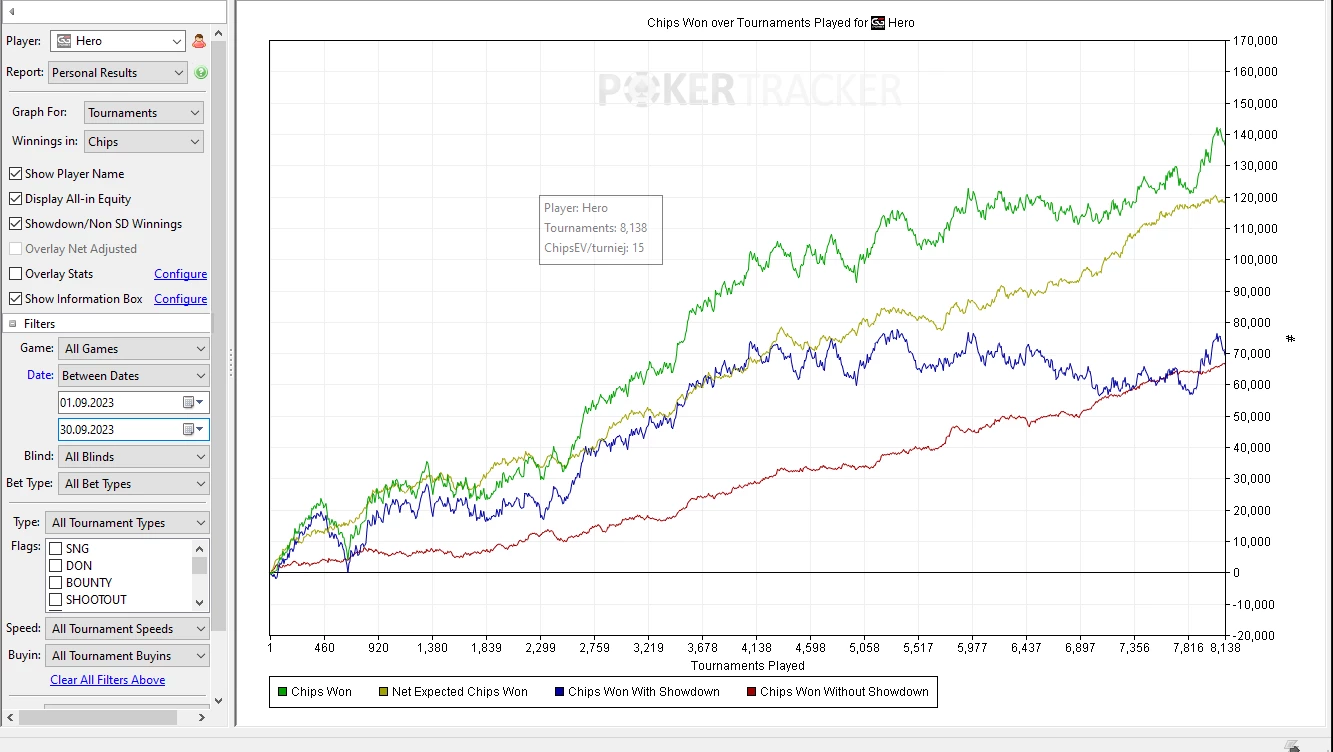The image size is (1333, 752).
Task: Click the Hero information box on graph
Action: (x=601, y=229)
